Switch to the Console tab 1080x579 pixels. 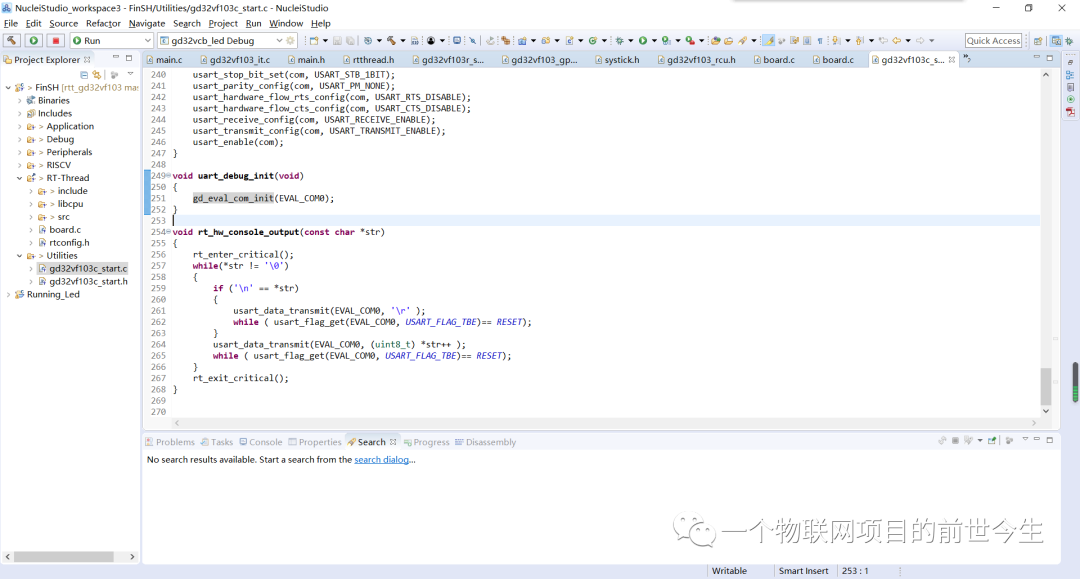261,441
